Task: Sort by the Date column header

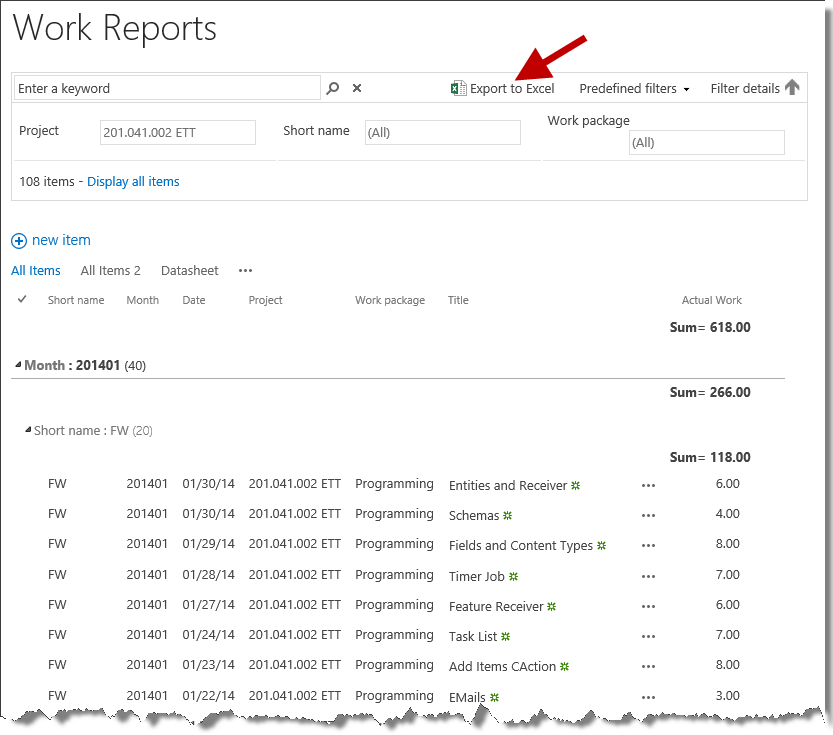Action: 194,300
